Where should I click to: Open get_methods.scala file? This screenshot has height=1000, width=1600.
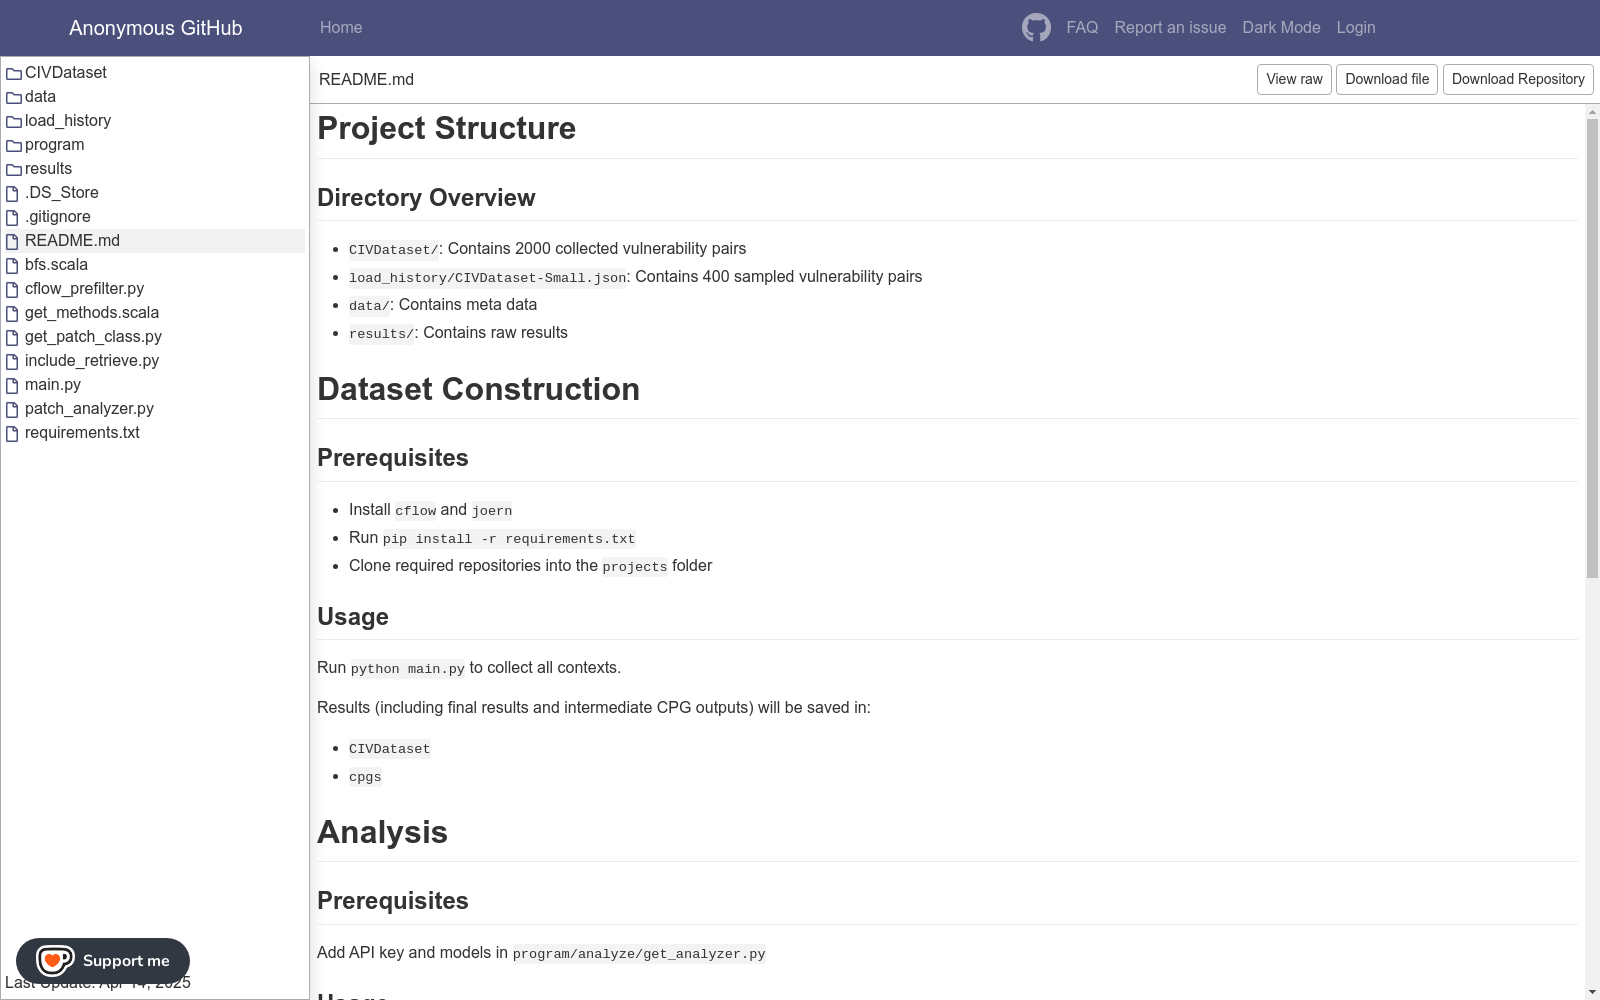pyautogui.click(x=92, y=312)
